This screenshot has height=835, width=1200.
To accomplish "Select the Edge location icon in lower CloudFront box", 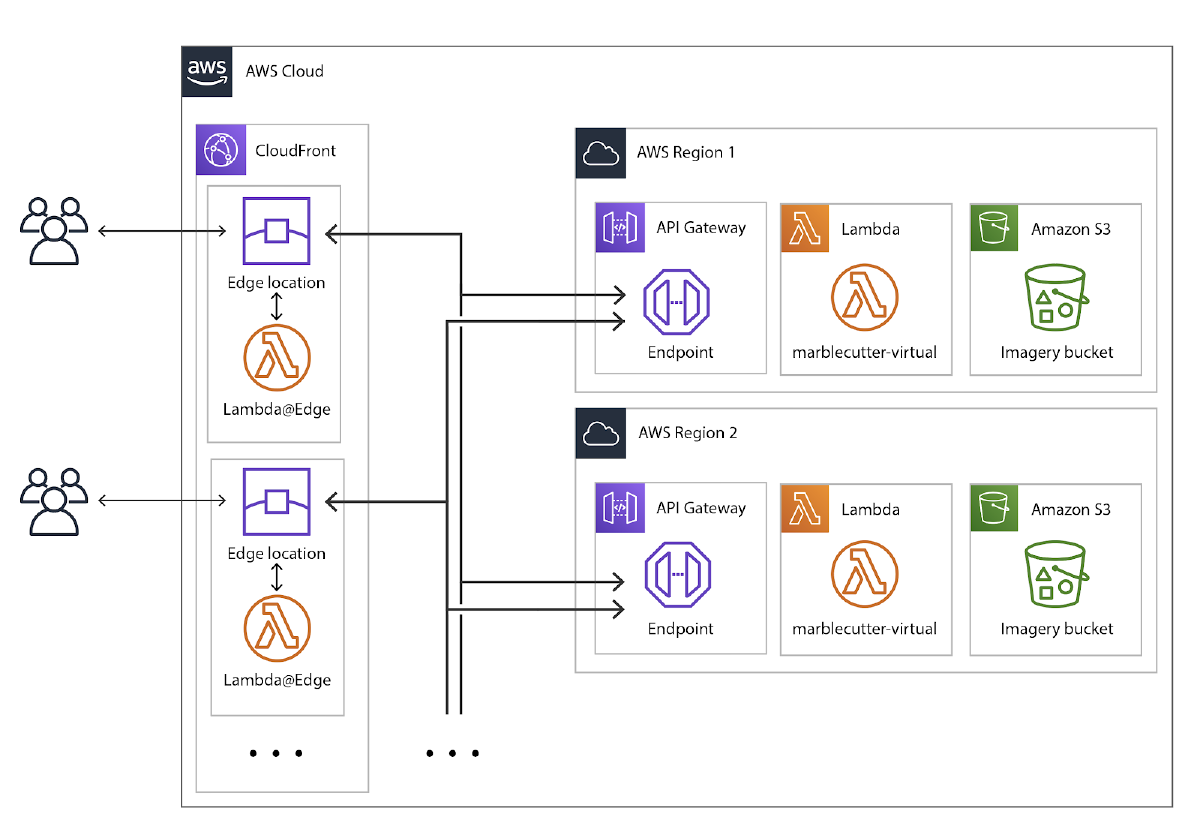I will tap(276, 500).
